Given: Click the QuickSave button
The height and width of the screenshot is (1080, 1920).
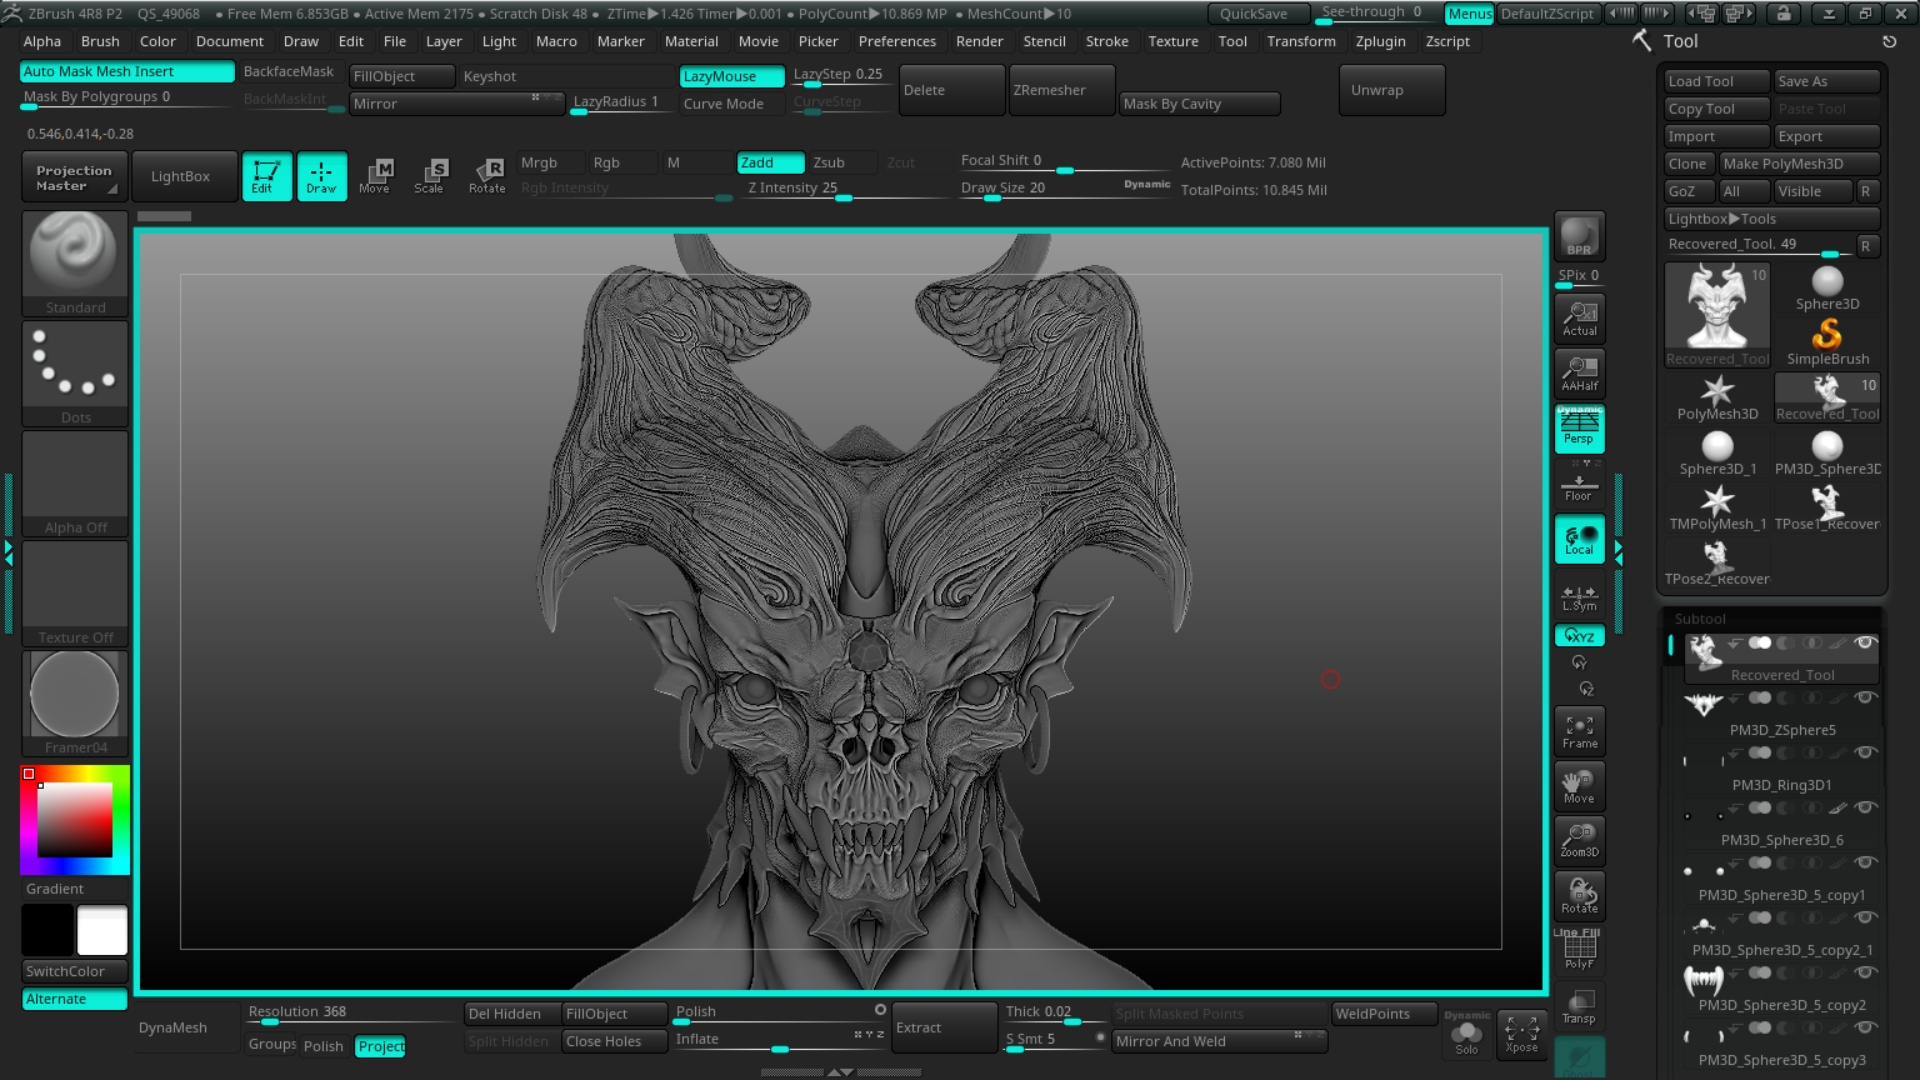Looking at the screenshot, I should tap(1258, 14).
